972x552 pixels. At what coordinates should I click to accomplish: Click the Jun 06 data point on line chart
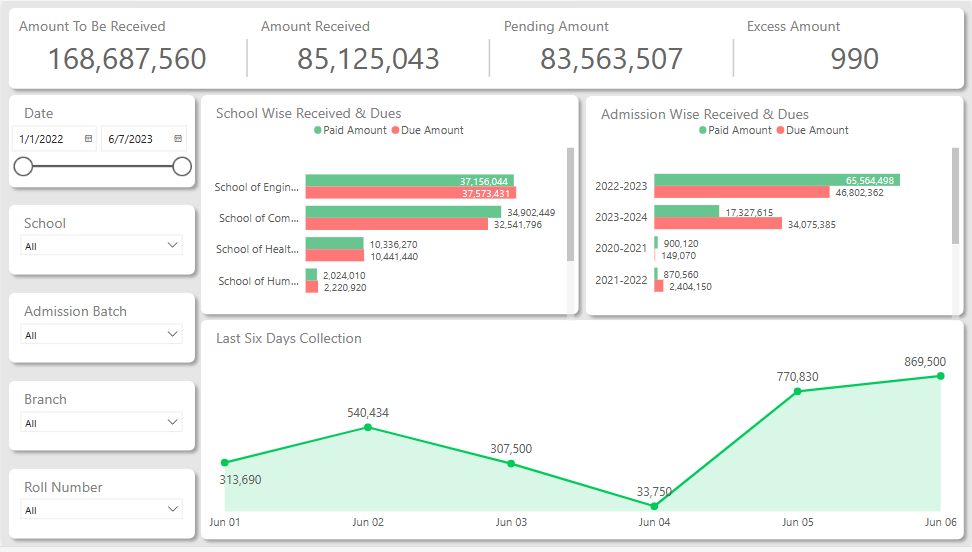pyautogui.click(x=940, y=376)
